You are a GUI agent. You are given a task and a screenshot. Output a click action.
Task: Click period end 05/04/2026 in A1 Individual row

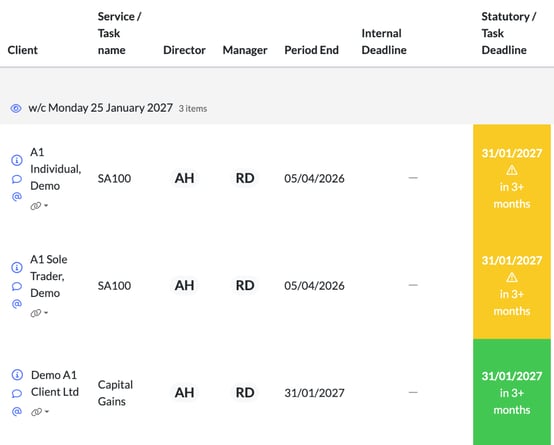click(x=314, y=178)
